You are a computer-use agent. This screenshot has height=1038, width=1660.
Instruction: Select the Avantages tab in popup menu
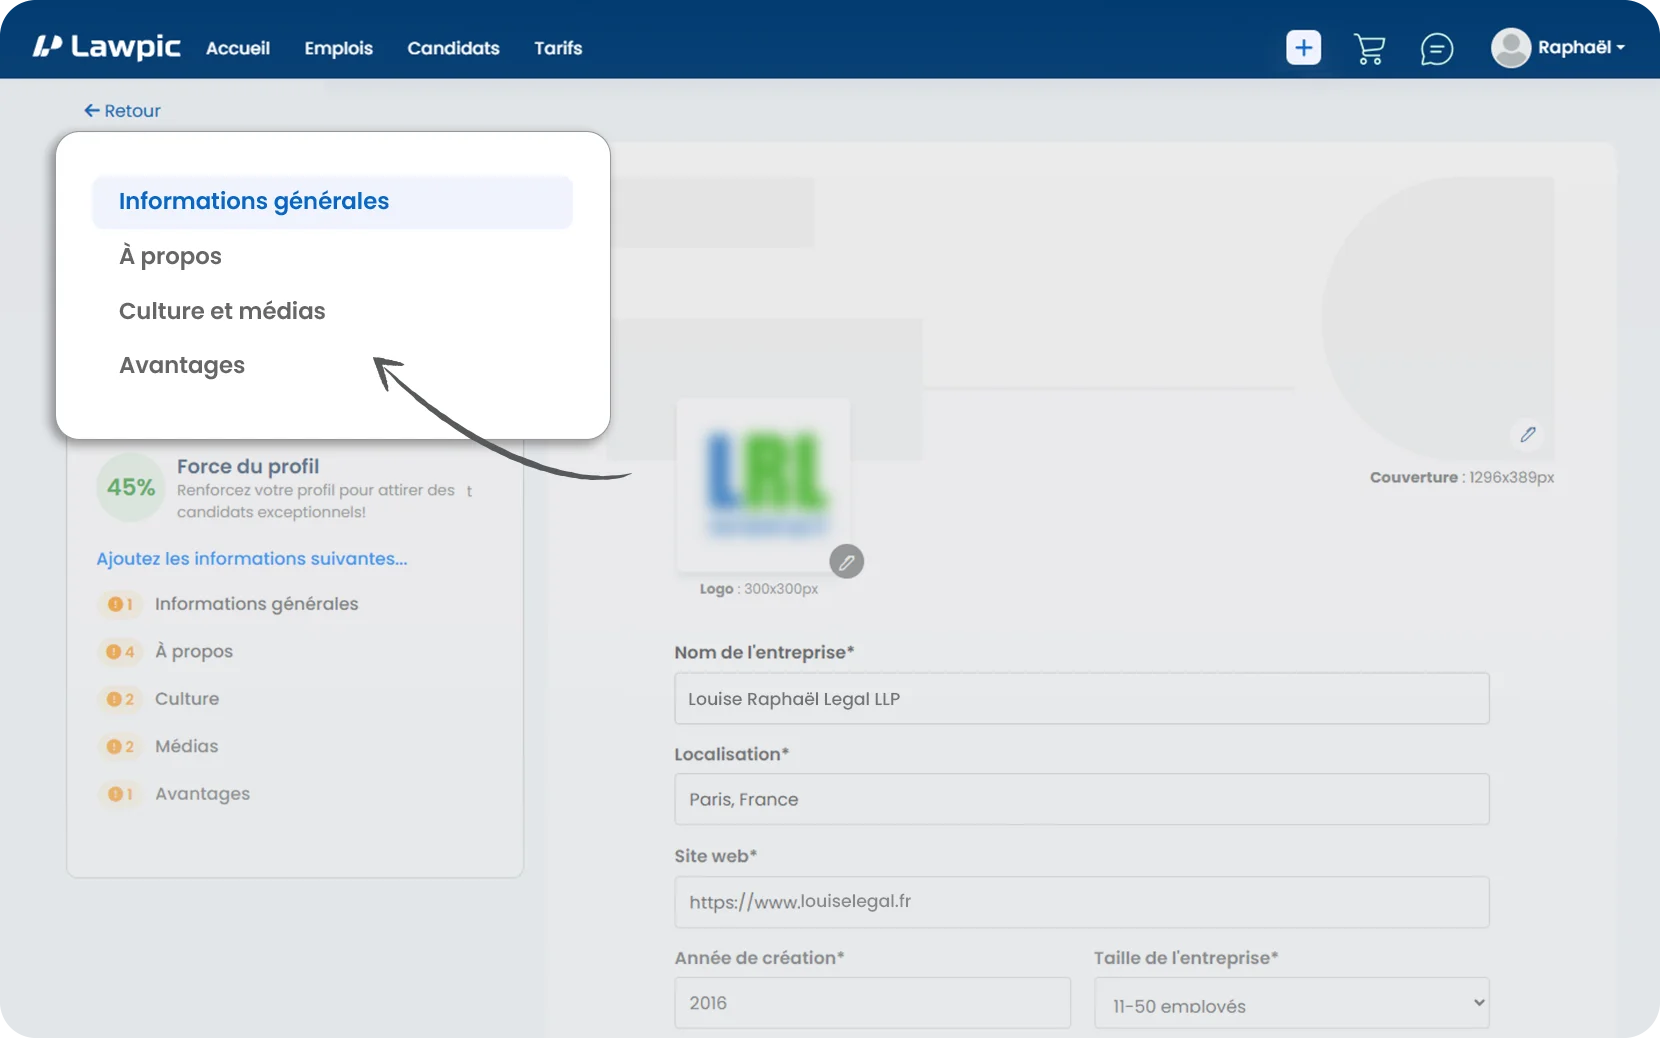pyautogui.click(x=182, y=365)
